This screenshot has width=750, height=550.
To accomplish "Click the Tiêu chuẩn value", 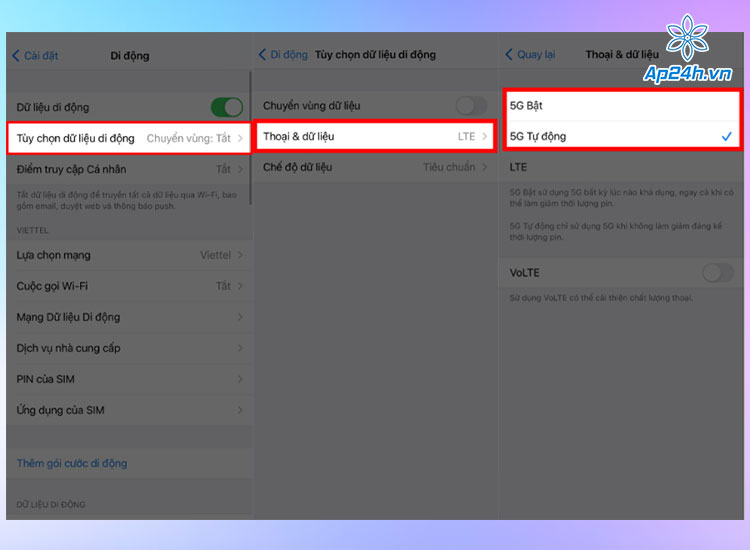I will (449, 167).
